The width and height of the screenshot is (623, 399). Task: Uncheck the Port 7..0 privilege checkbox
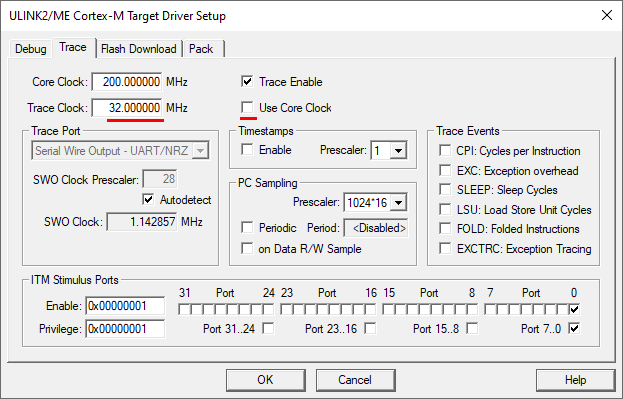click(x=574, y=328)
